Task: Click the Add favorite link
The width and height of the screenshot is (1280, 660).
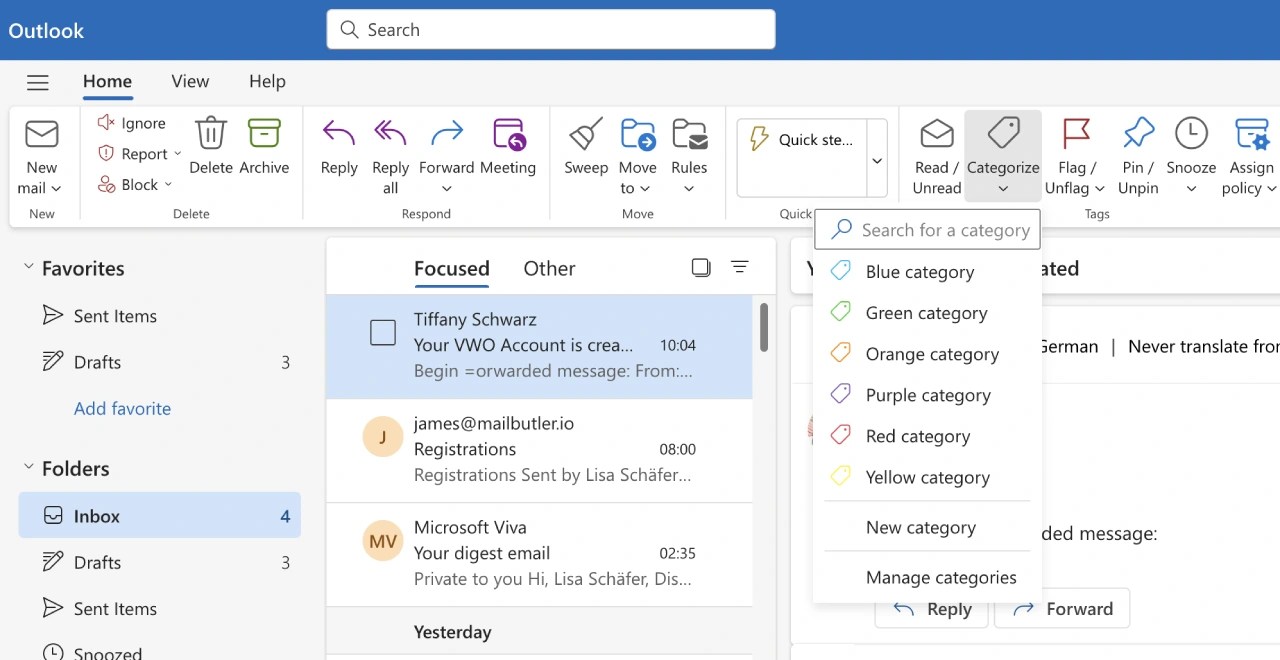Action: click(x=122, y=408)
